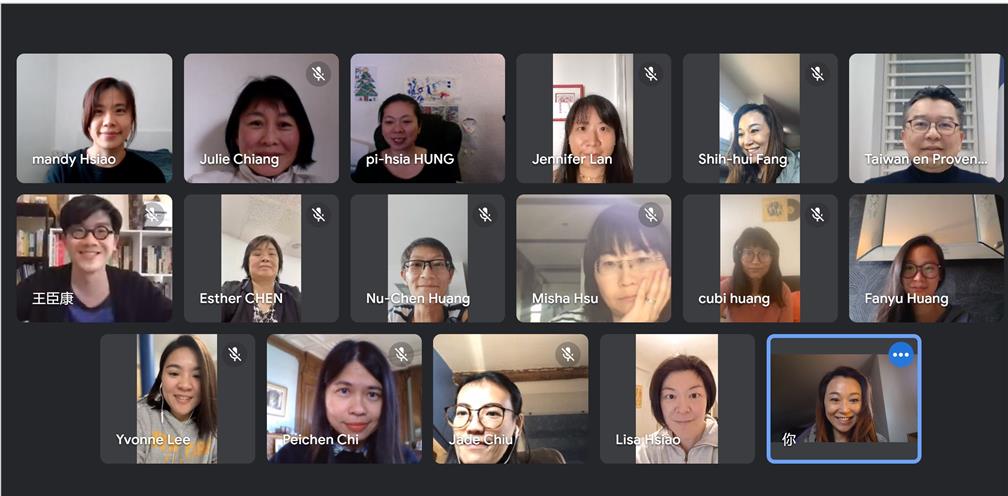
Task: Click muted mic icon on Jennifer Lan's tile
Action: (x=651, y=74)
